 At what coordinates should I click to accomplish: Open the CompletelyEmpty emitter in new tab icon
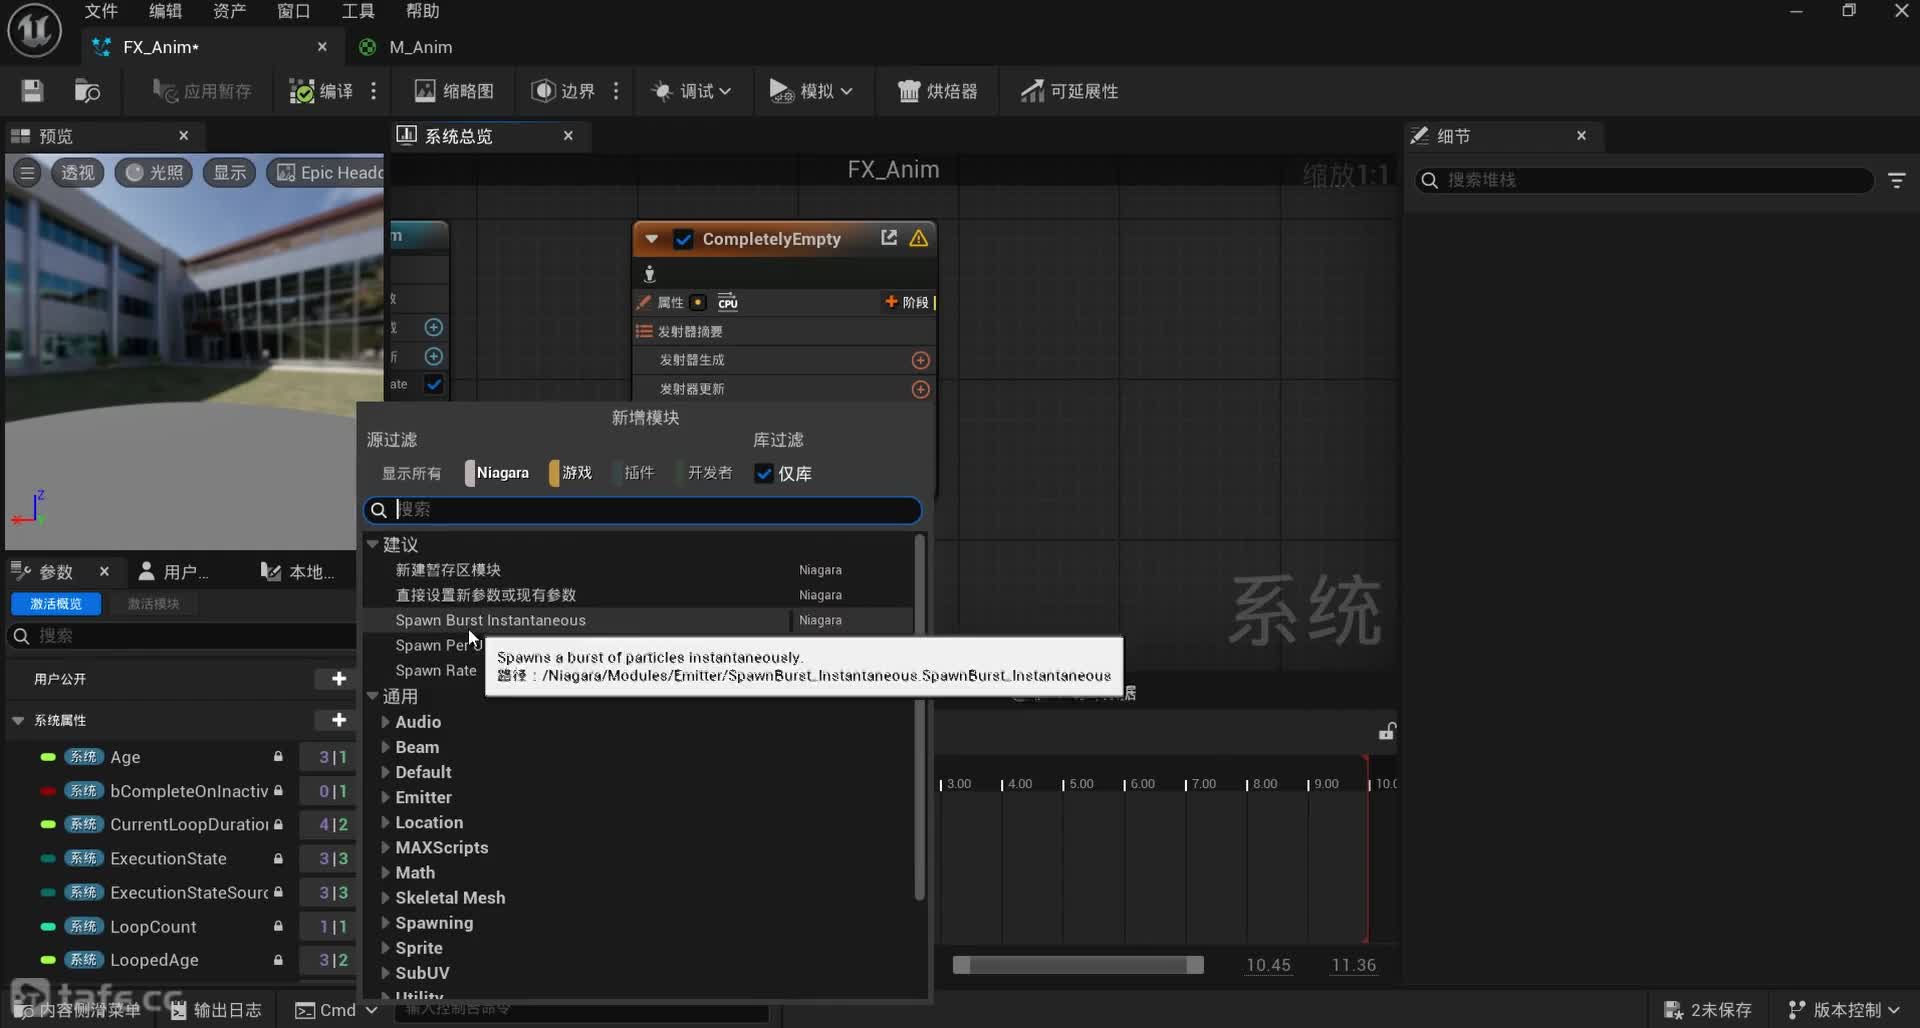(888, 238)
